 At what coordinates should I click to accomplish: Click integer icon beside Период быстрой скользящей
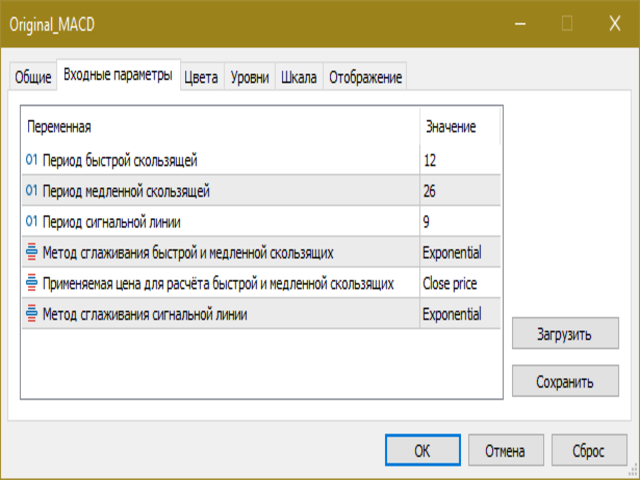pyautogui.click(x=31, y=160)
